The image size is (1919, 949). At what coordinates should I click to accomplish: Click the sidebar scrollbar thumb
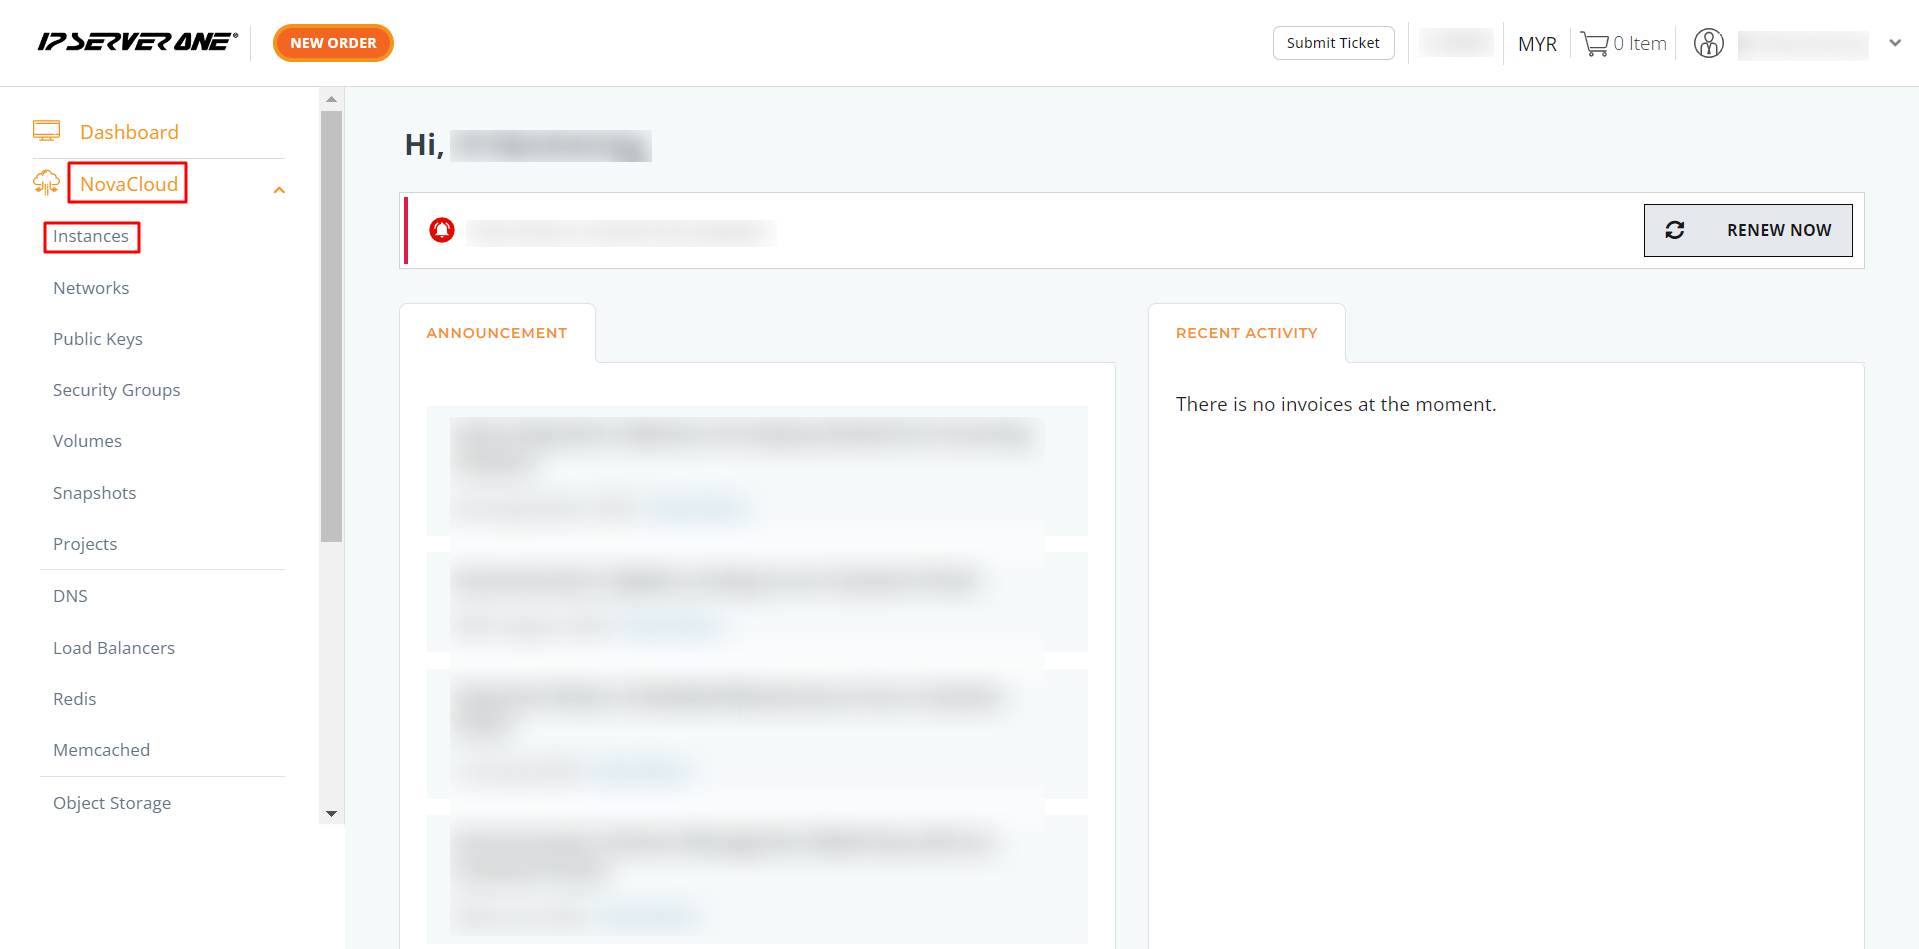332,326
